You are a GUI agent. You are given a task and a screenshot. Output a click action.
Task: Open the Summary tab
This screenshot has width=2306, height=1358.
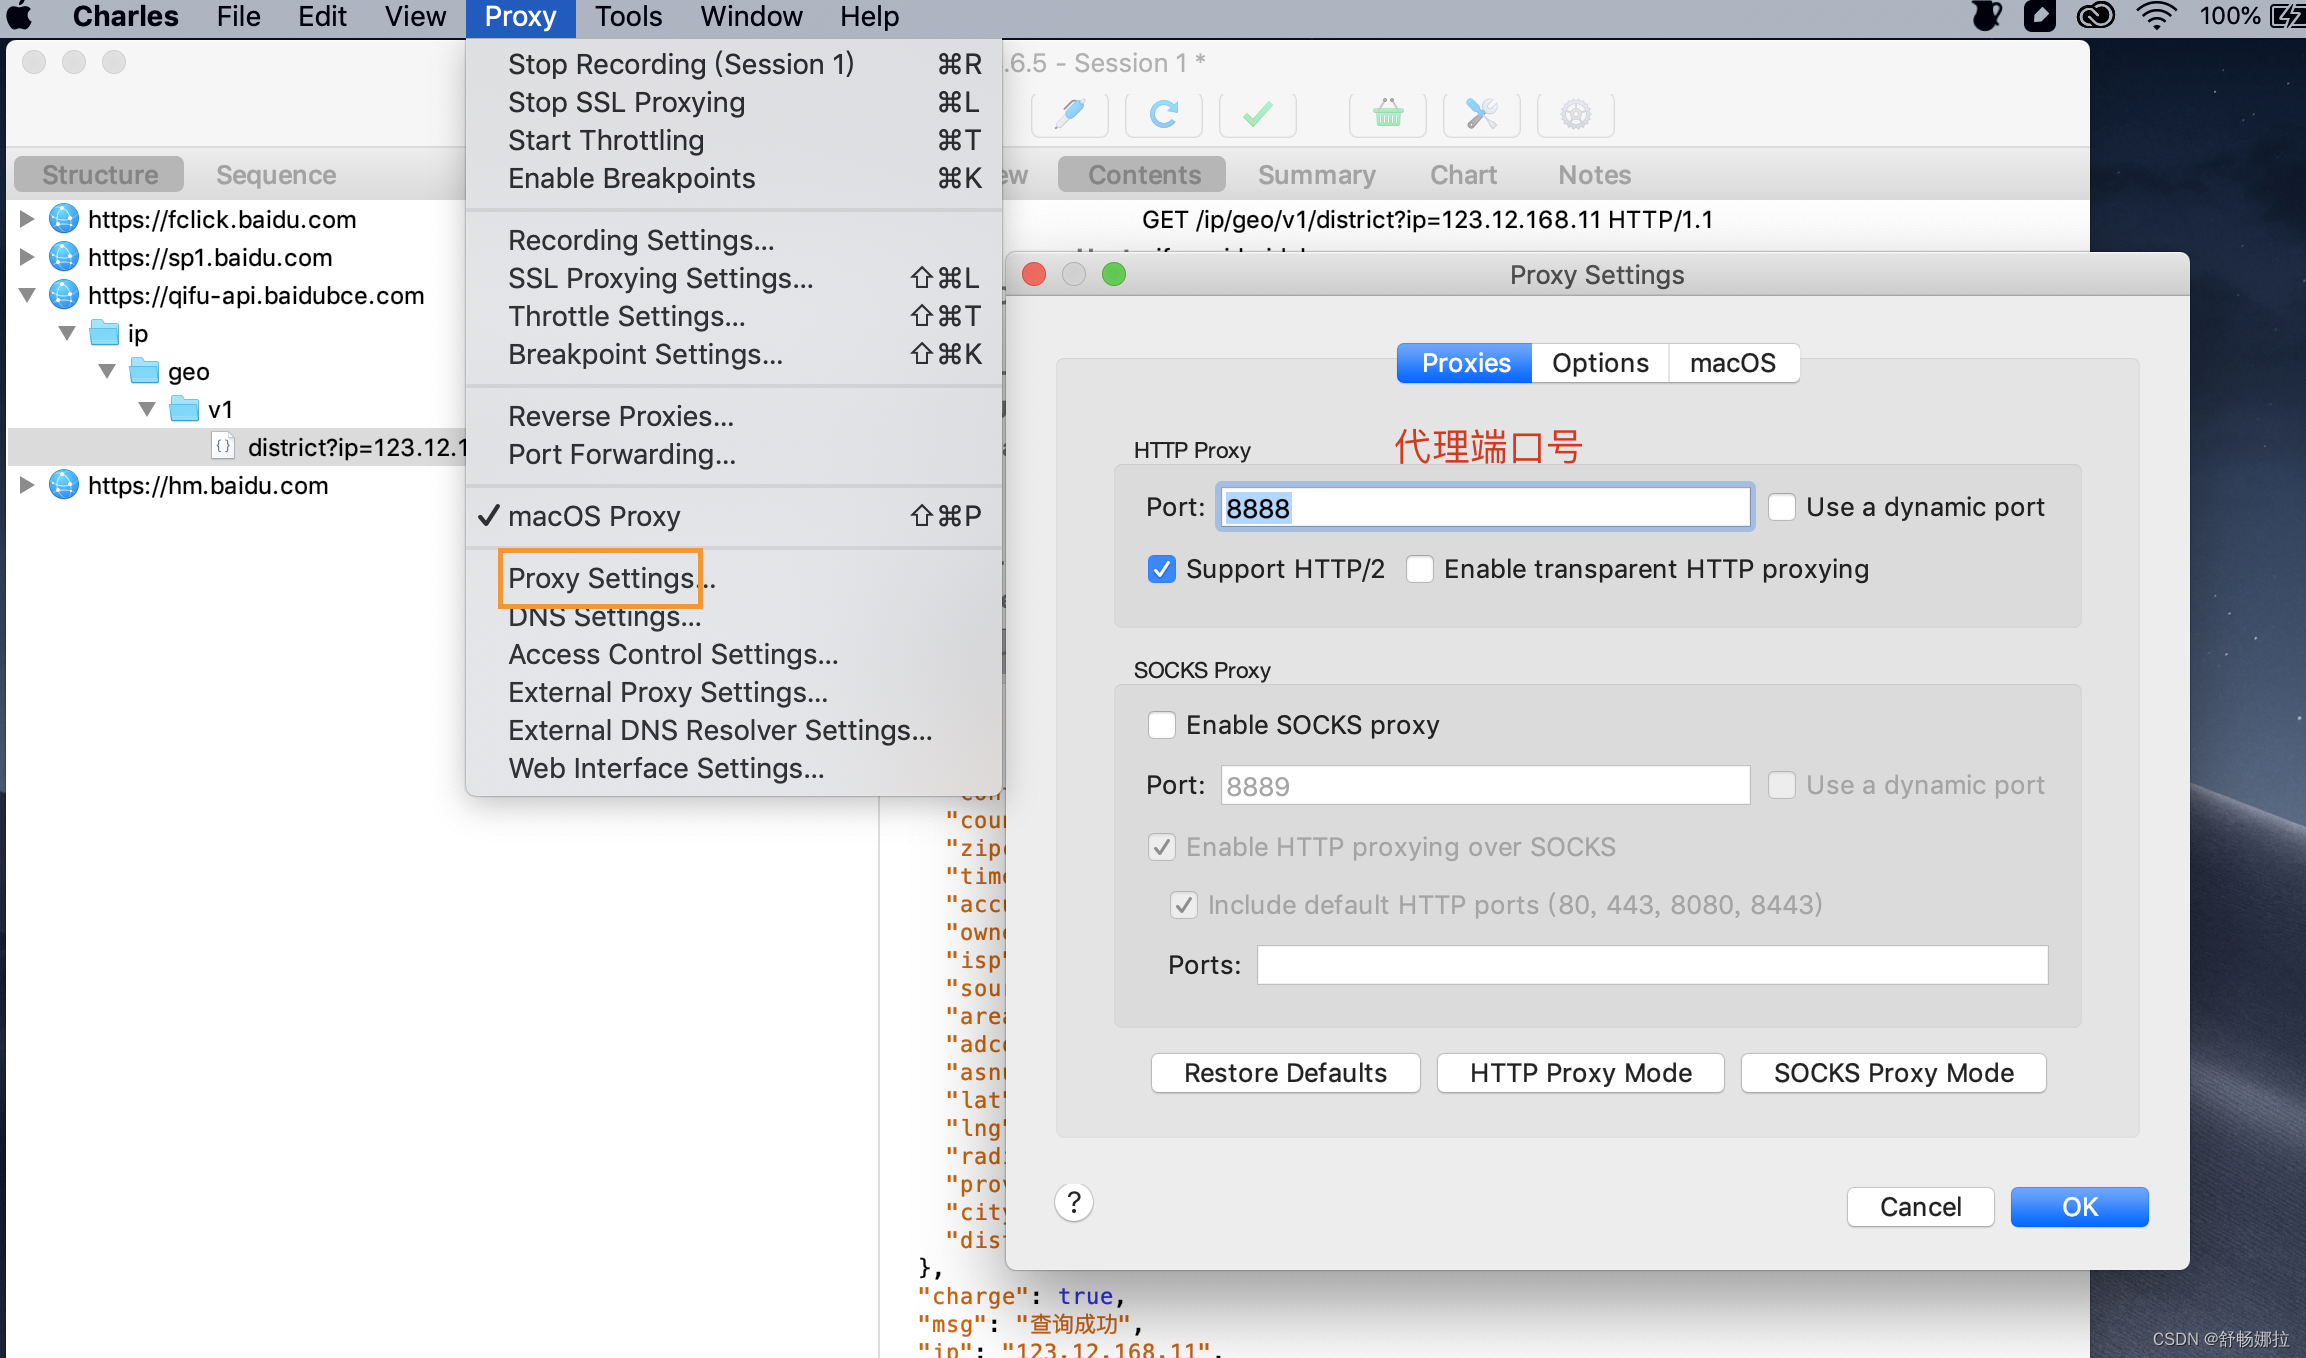1316,175
